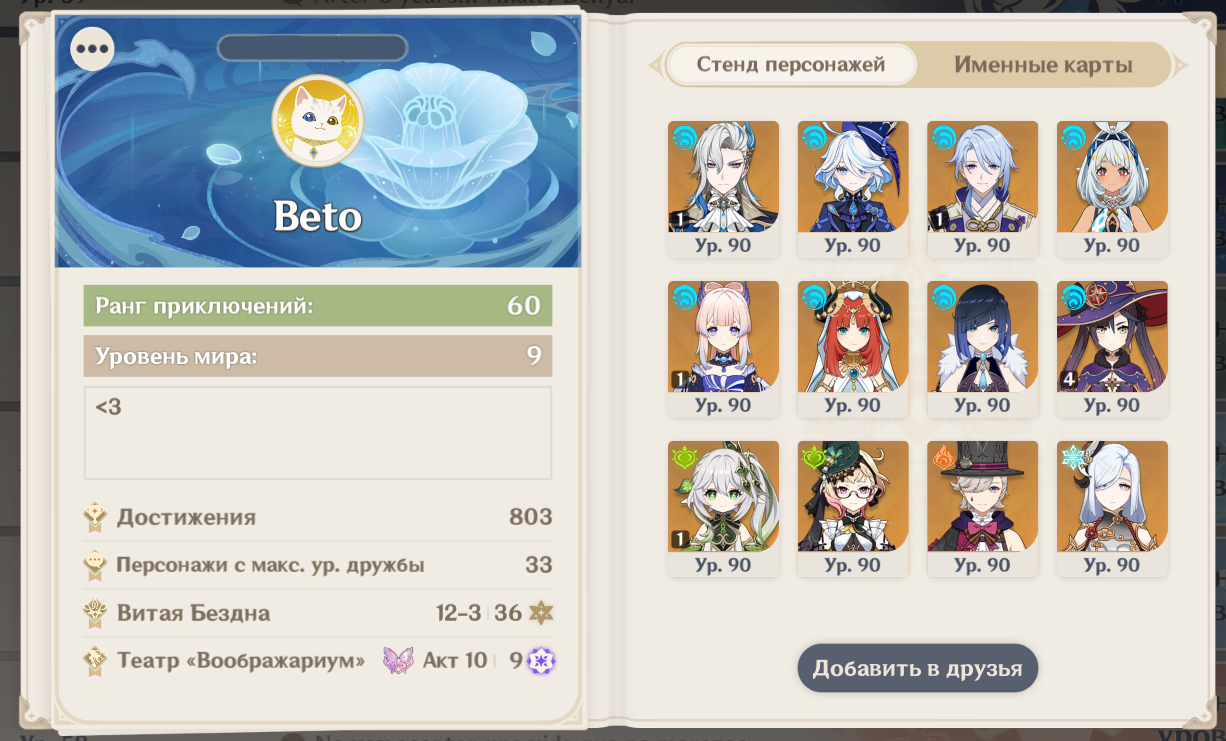
Task: Click the purple star icon next to 9
Action: 542,661
